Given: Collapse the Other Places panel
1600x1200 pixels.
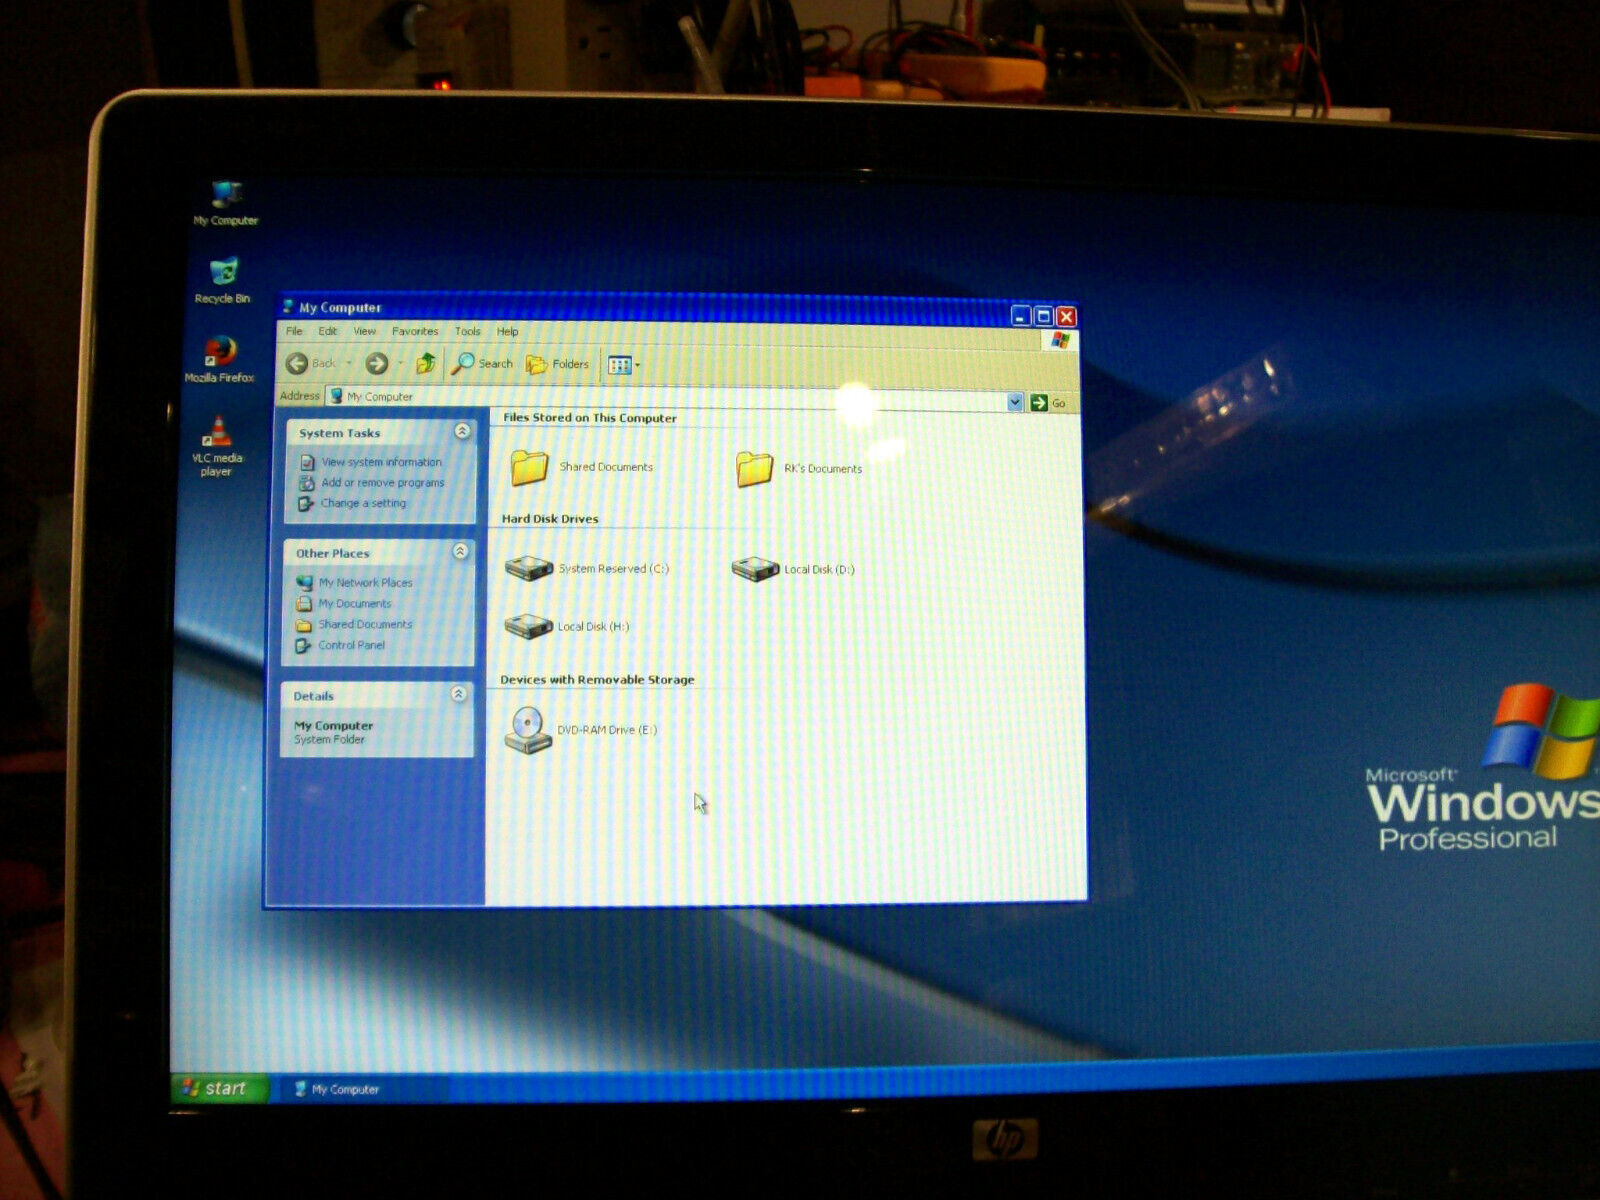Looking at the screenshot, I should pyautogui.click(x=461, y=552).
